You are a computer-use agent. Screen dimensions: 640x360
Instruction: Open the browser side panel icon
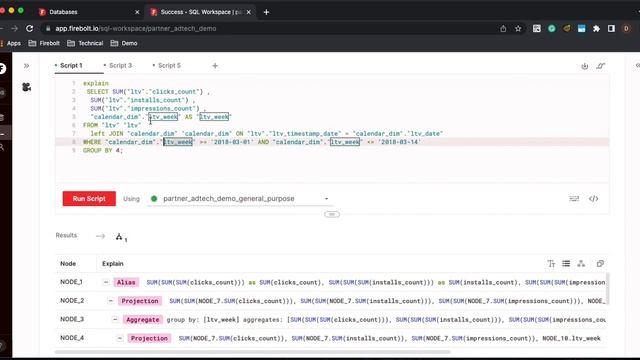click(x=611, y=29)
